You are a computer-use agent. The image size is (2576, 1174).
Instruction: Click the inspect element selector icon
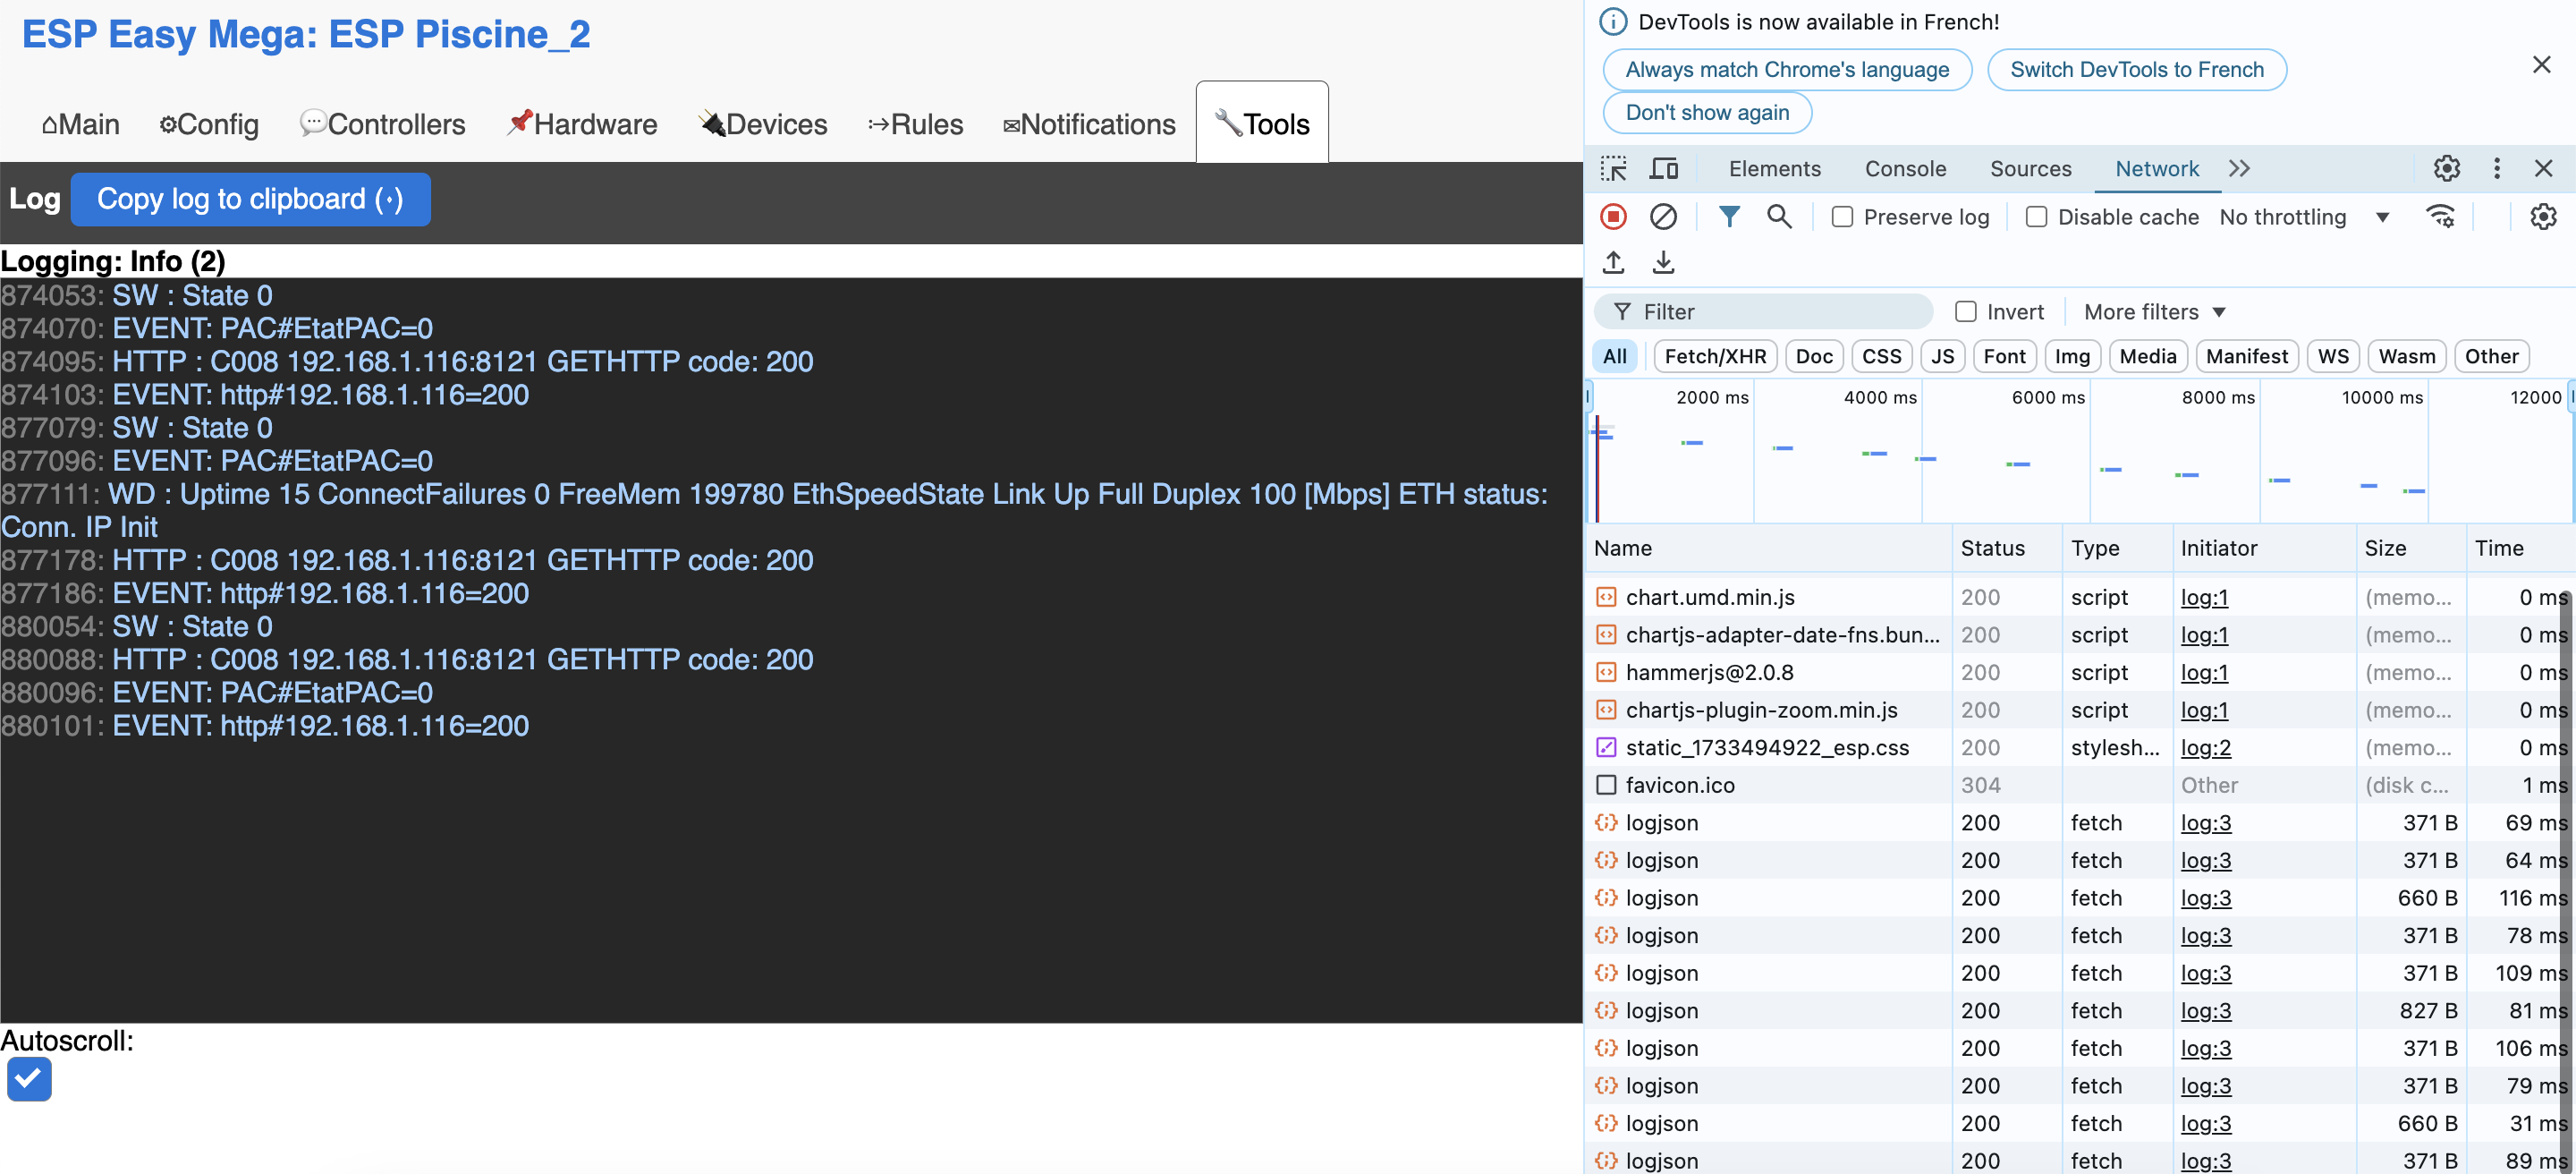tap(1613, 168)
